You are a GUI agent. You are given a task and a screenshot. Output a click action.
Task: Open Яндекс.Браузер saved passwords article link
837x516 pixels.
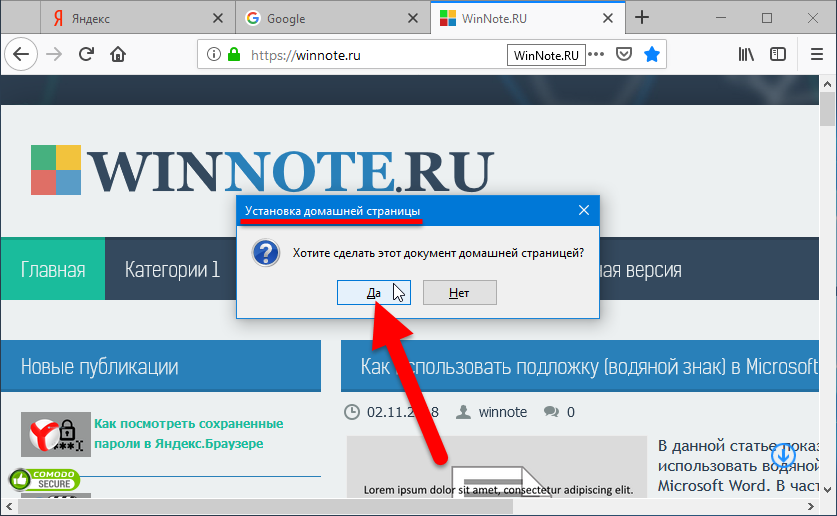(x=188, y=433)
